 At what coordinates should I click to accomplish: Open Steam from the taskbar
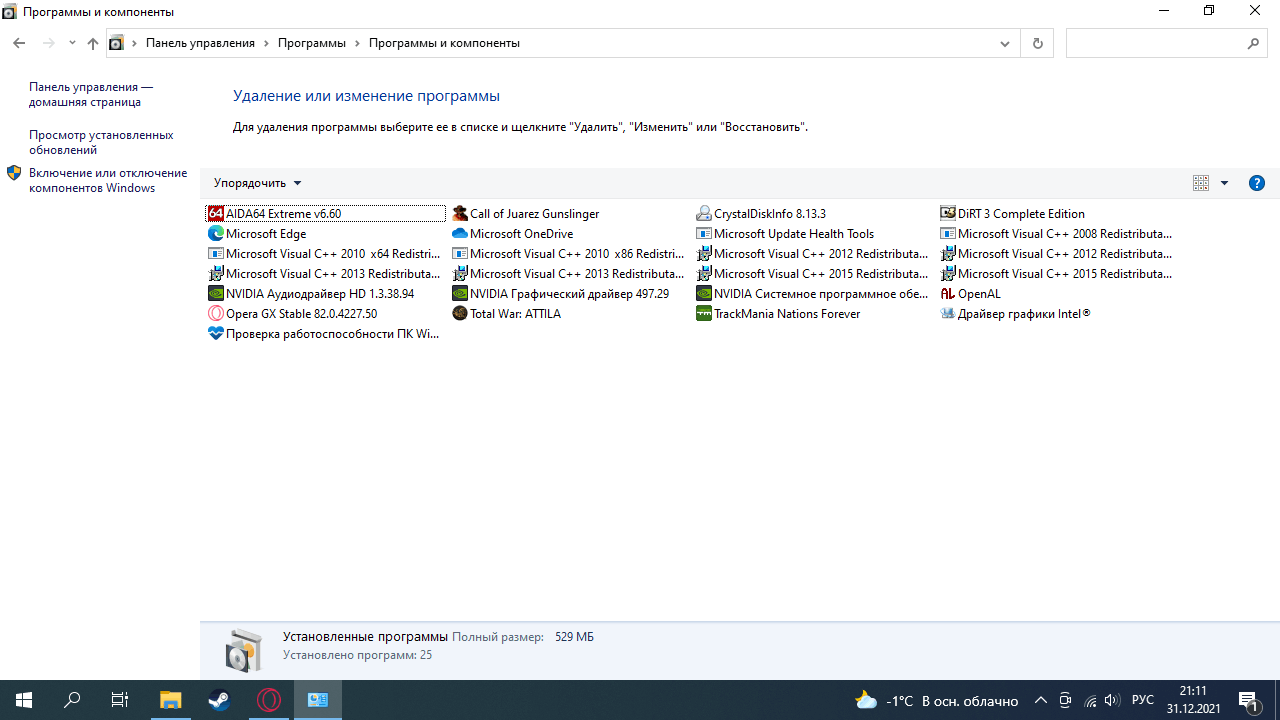pyautogui.click(x=220, y=700)
